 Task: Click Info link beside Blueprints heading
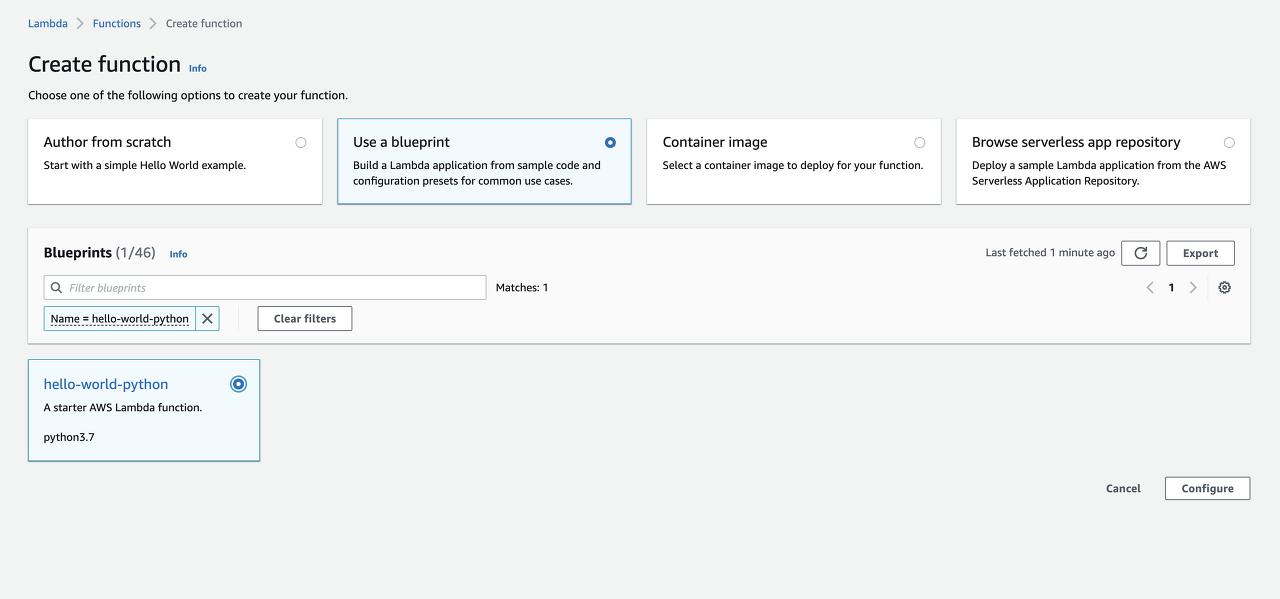178,254
